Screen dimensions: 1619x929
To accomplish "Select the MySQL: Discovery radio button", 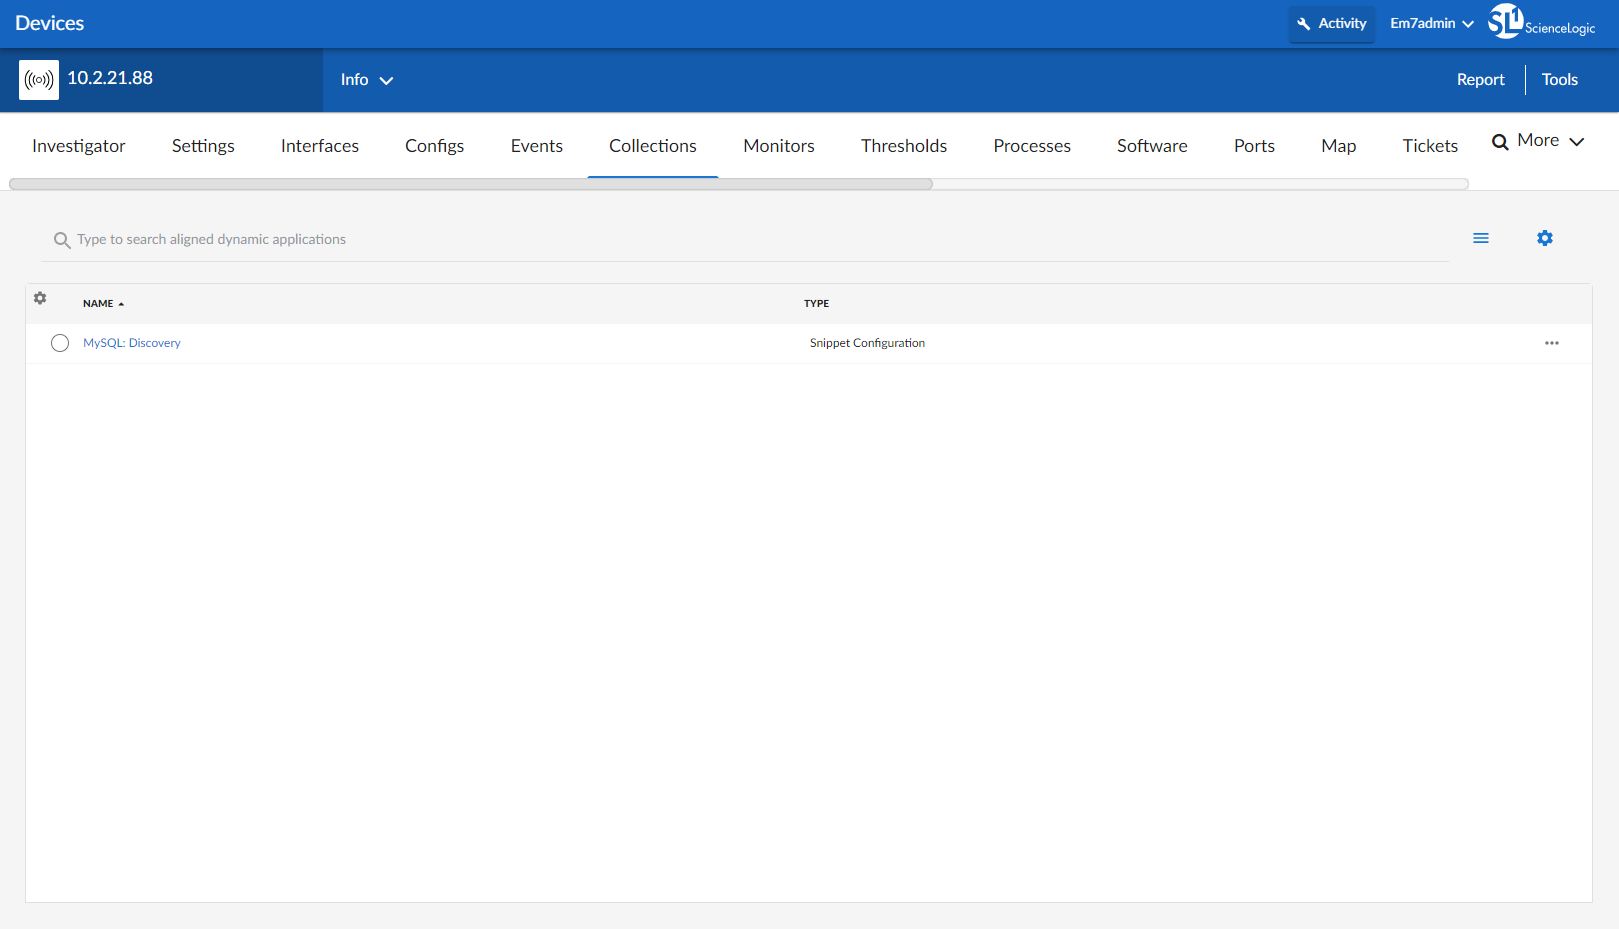I will coord(60,343).
